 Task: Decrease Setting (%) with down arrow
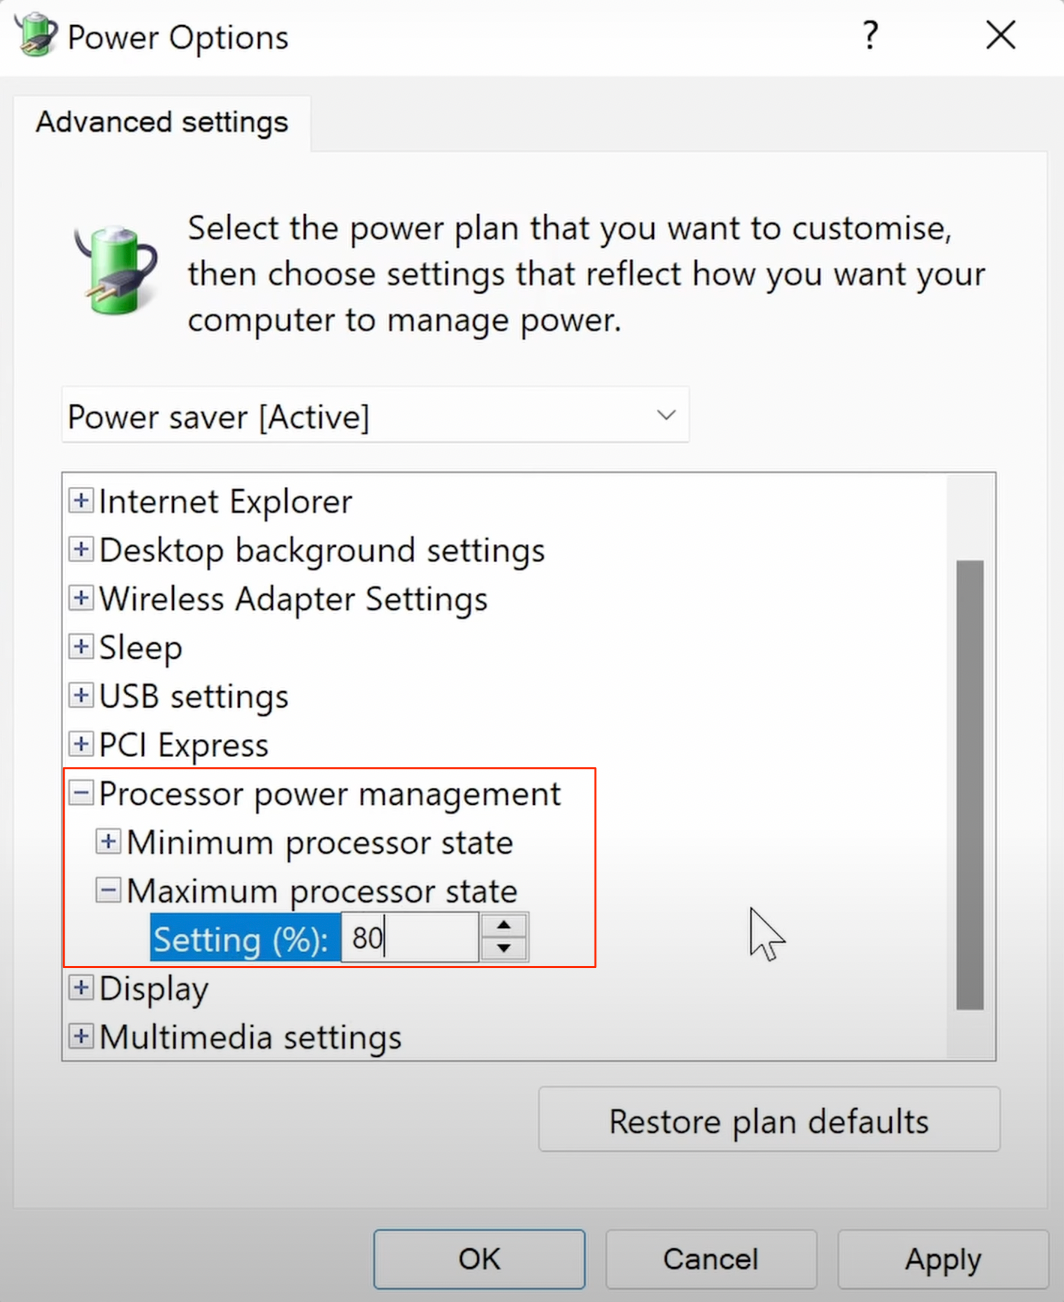tap(504, 948)
